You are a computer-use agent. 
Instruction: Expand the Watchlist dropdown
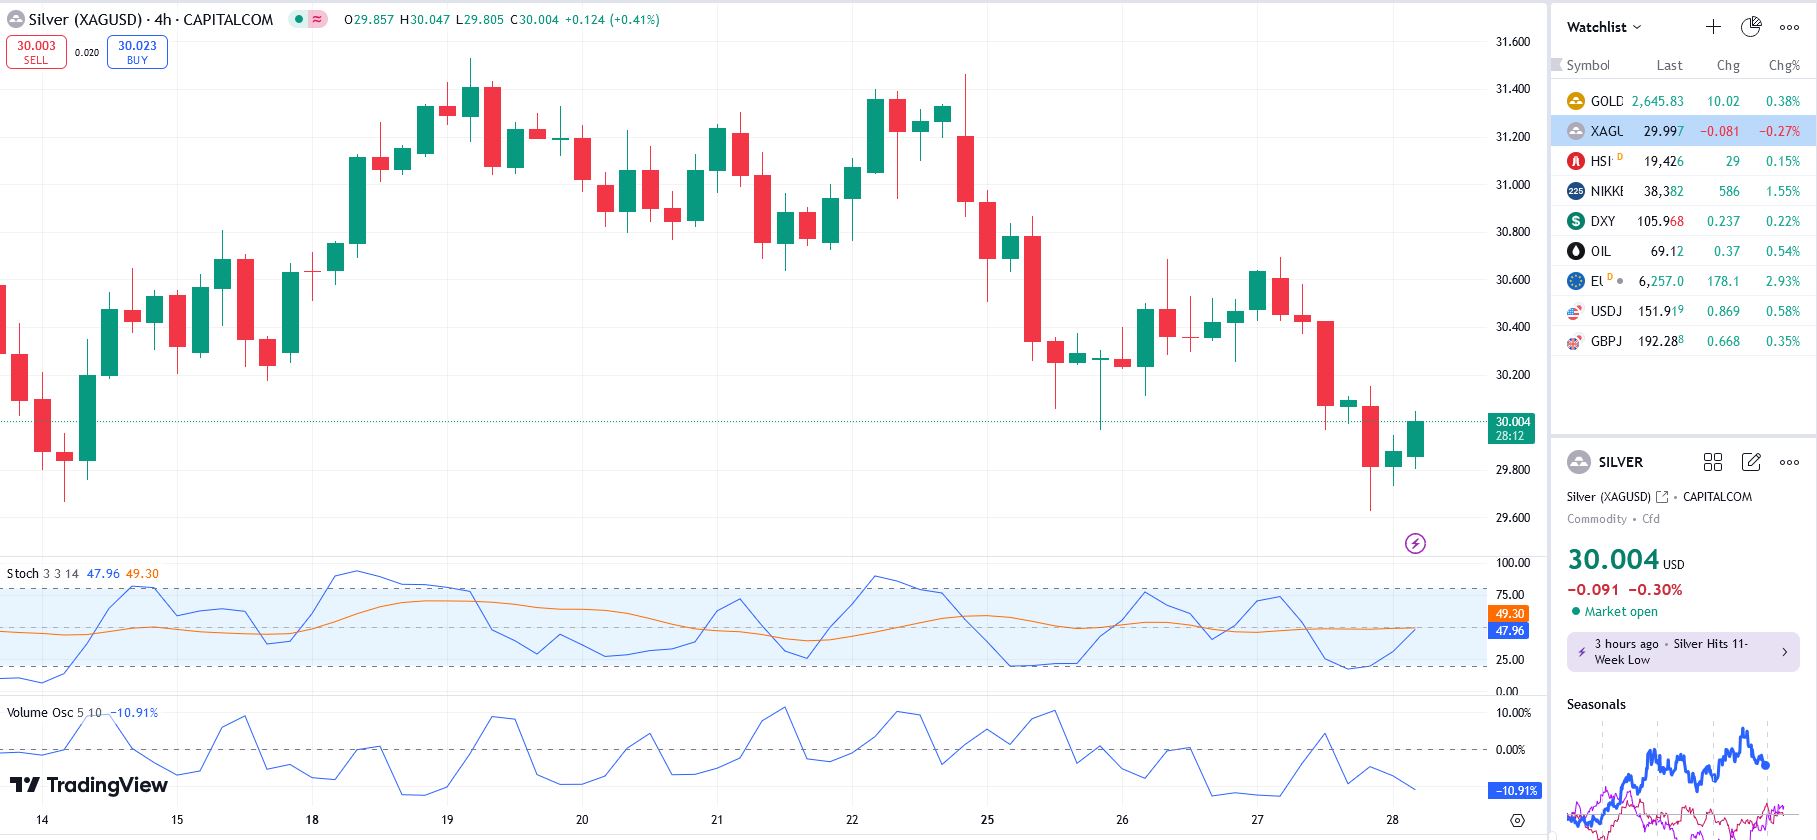click(x=1604, y=27)
